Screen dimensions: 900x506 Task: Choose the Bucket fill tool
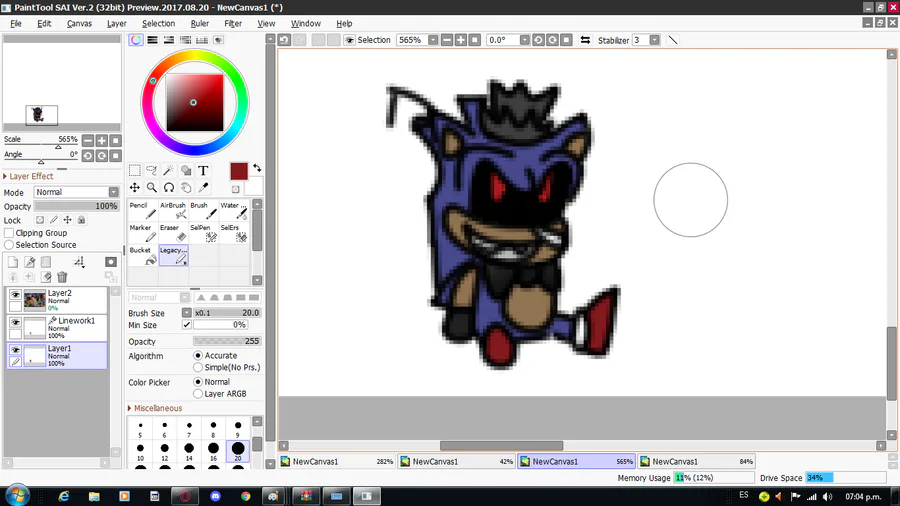[x=142, y=255]
